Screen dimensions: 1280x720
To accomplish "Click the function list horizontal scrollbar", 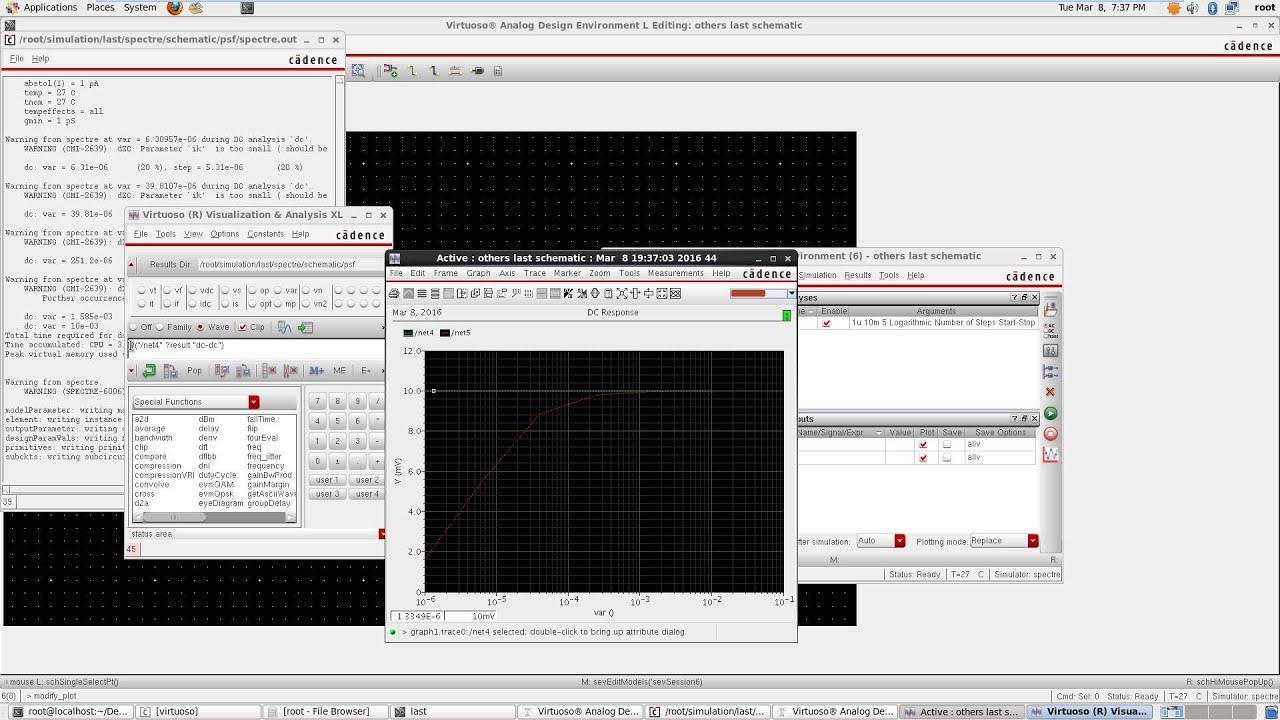I will coord(215,517).
